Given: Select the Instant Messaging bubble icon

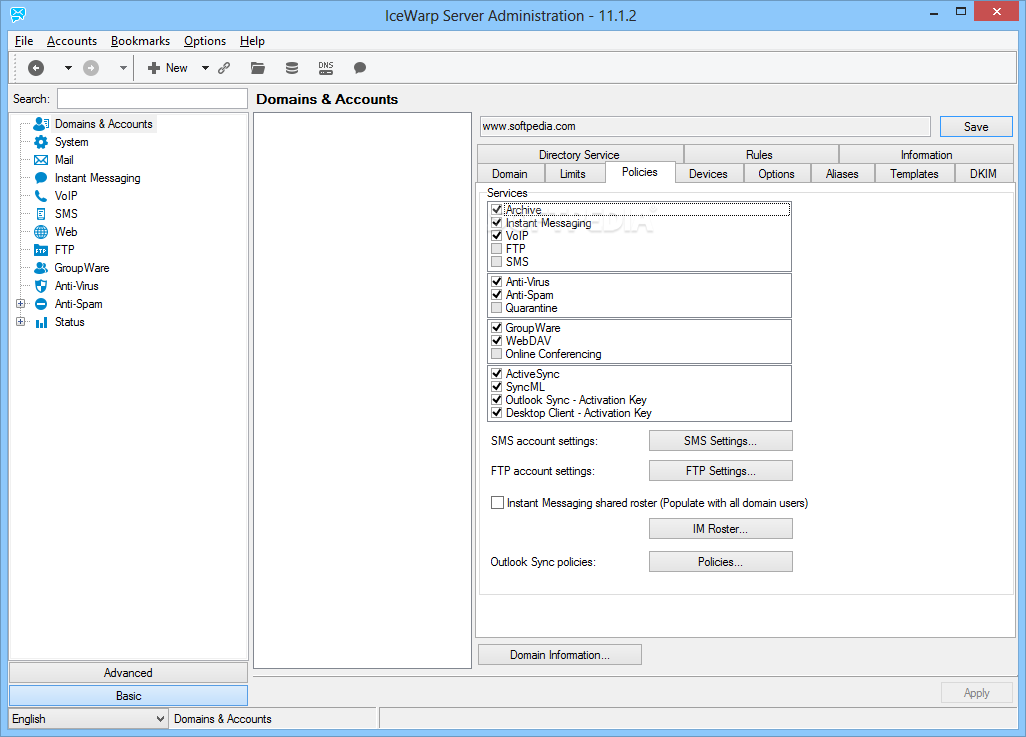Looking at the screenshot, I should click(41, 178).
